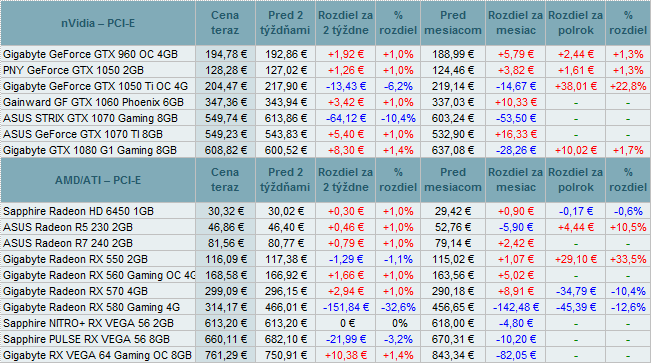Select ASUS GeForce GTX 1070 TI 8GB
Viewport: 651px width, 363px height.
point(83,134)
